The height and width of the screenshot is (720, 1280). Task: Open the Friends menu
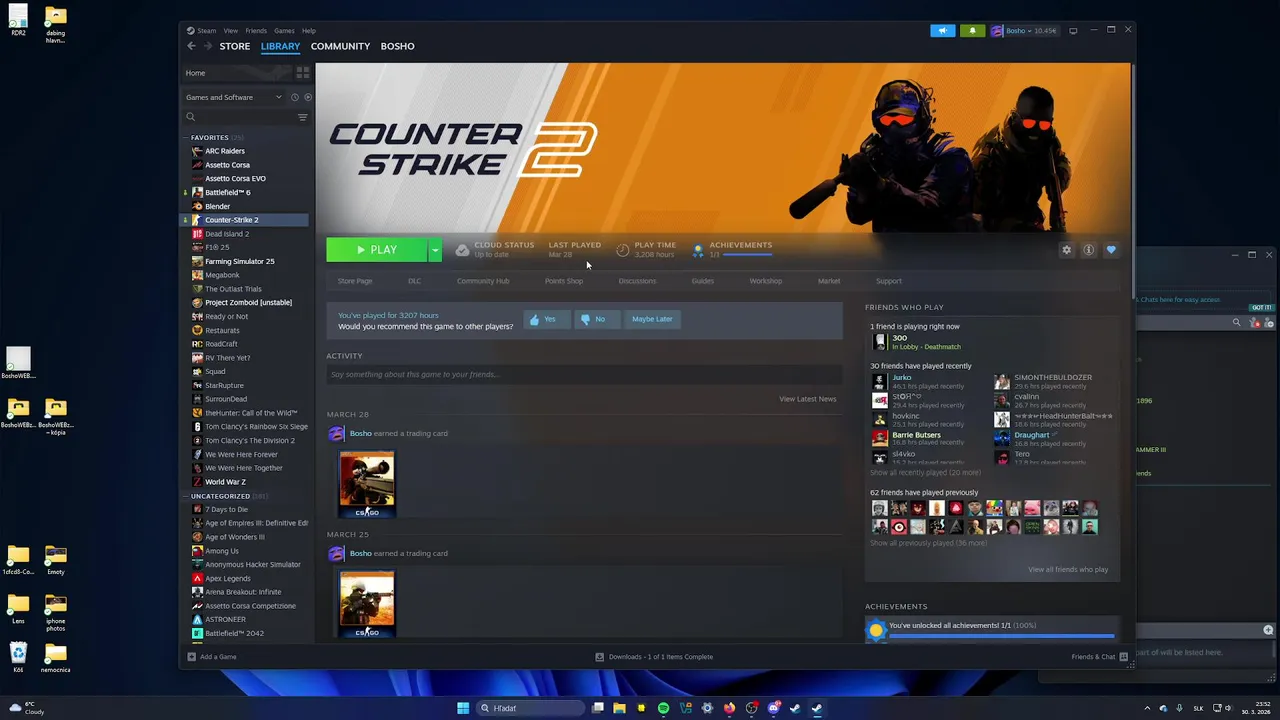pos(256,31)
